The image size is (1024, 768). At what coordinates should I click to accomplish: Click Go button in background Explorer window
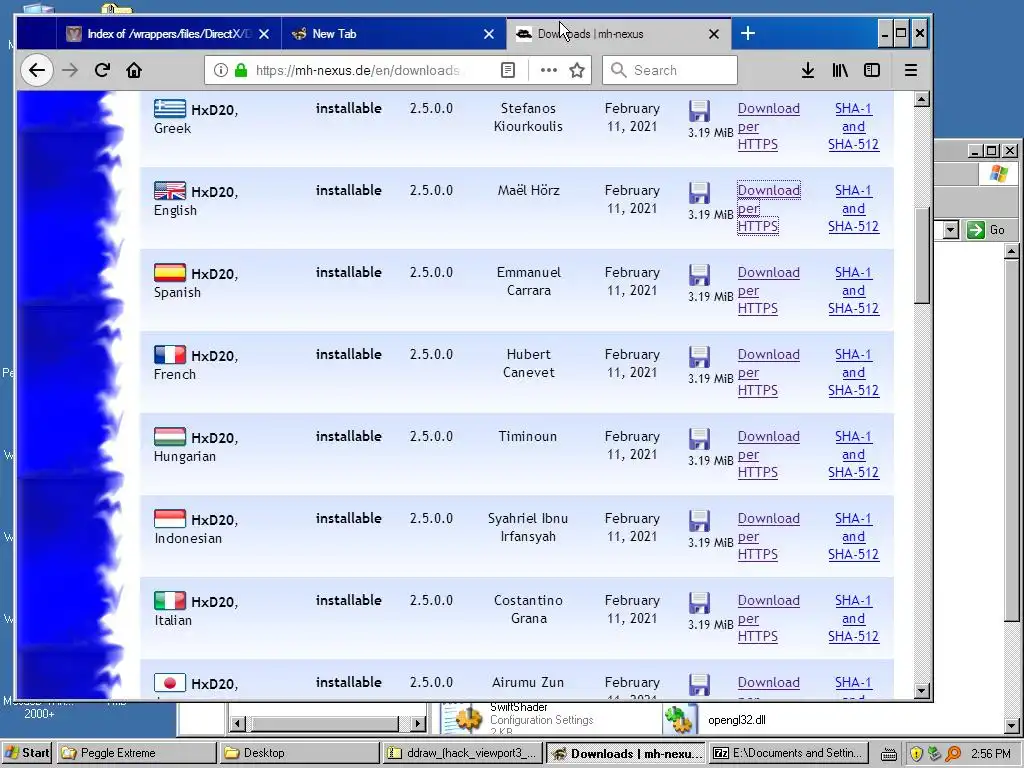986,230
